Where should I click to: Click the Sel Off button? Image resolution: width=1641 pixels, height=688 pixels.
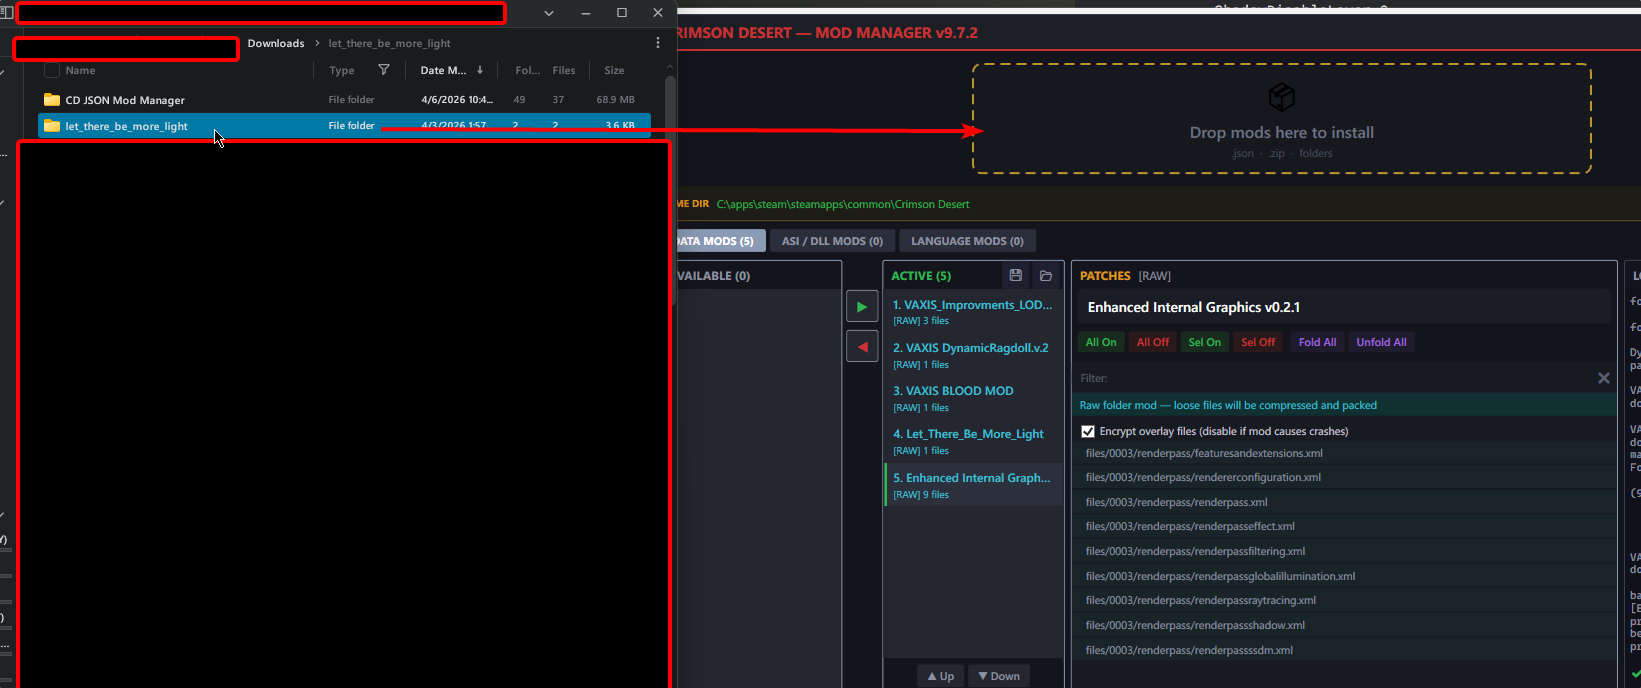click(x=1258, y=342)
